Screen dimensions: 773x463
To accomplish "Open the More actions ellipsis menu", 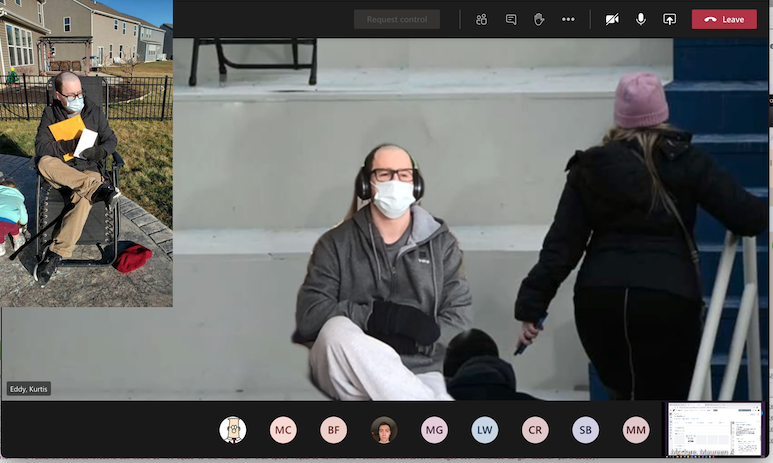I will click(568, 19).
